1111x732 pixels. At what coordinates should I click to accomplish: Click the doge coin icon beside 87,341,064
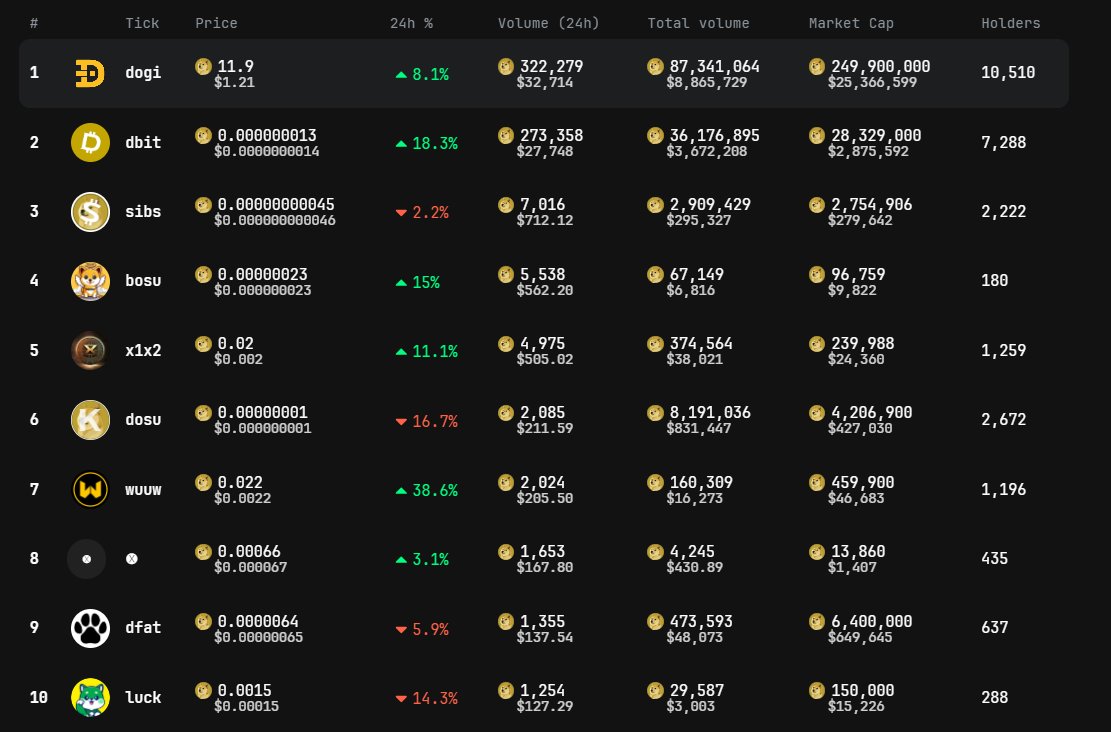pyautogui.click(x=655, y=67)
